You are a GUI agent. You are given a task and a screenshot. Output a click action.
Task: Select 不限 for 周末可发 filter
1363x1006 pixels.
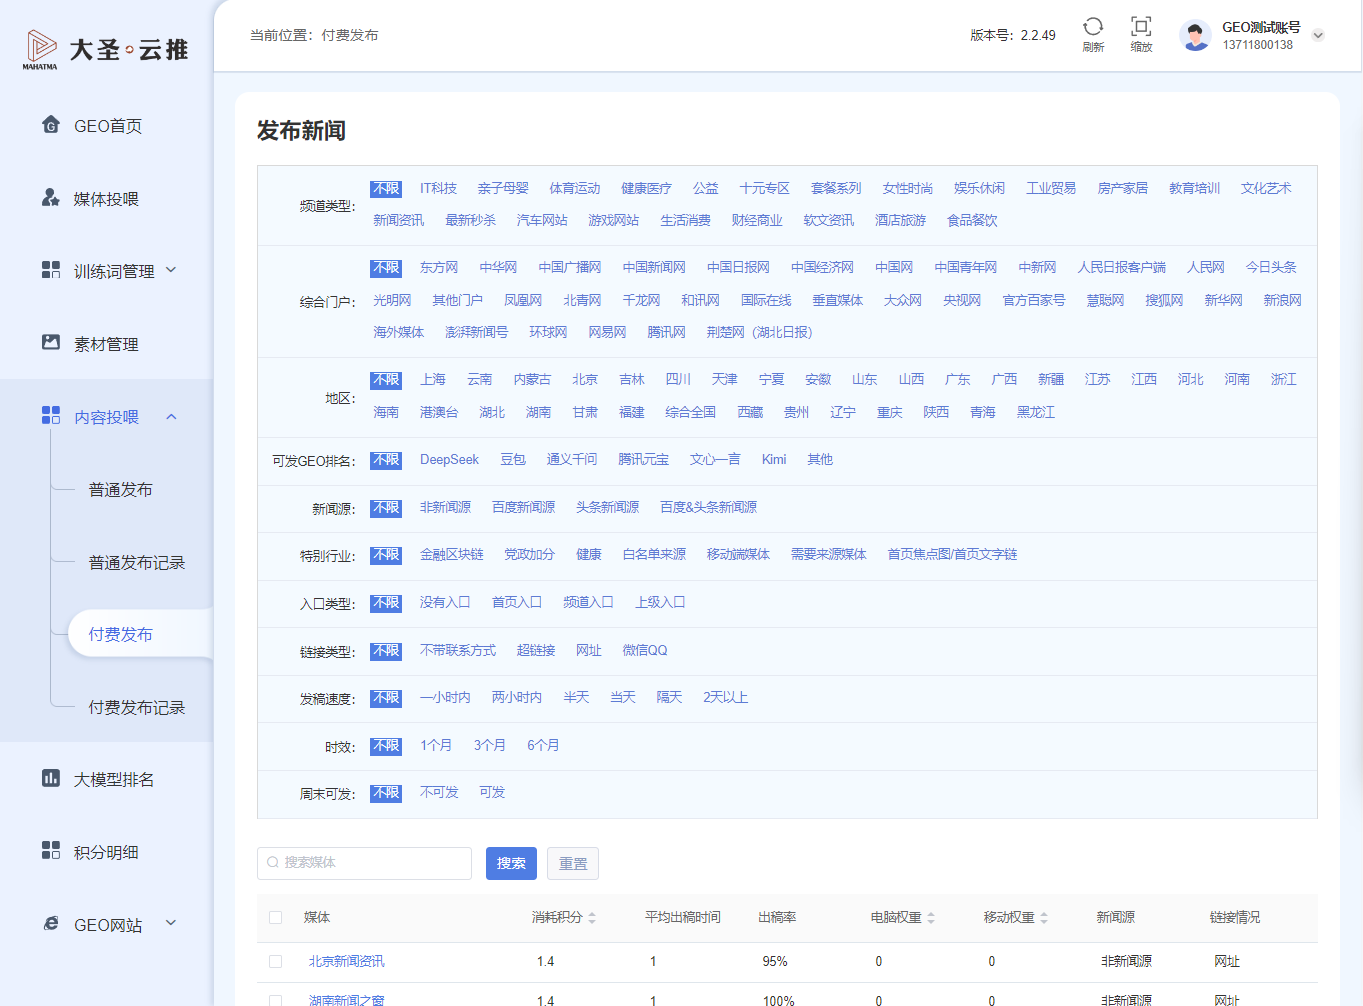click(x=386, y=793)
